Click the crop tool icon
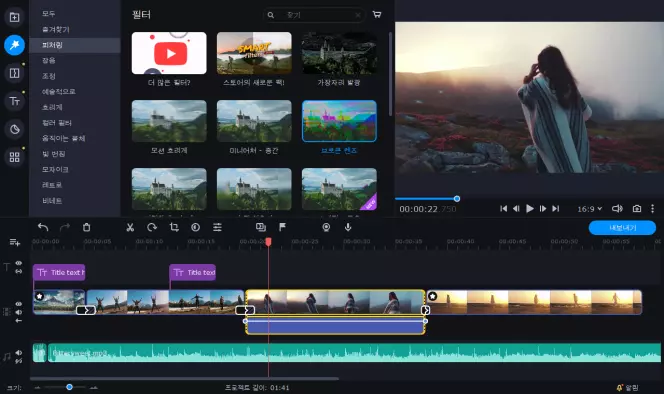Viewport: 664px width, 394px height. 174,228
